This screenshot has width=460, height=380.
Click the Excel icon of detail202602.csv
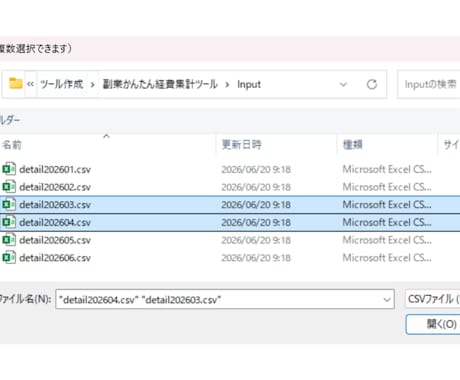[9, 187]
